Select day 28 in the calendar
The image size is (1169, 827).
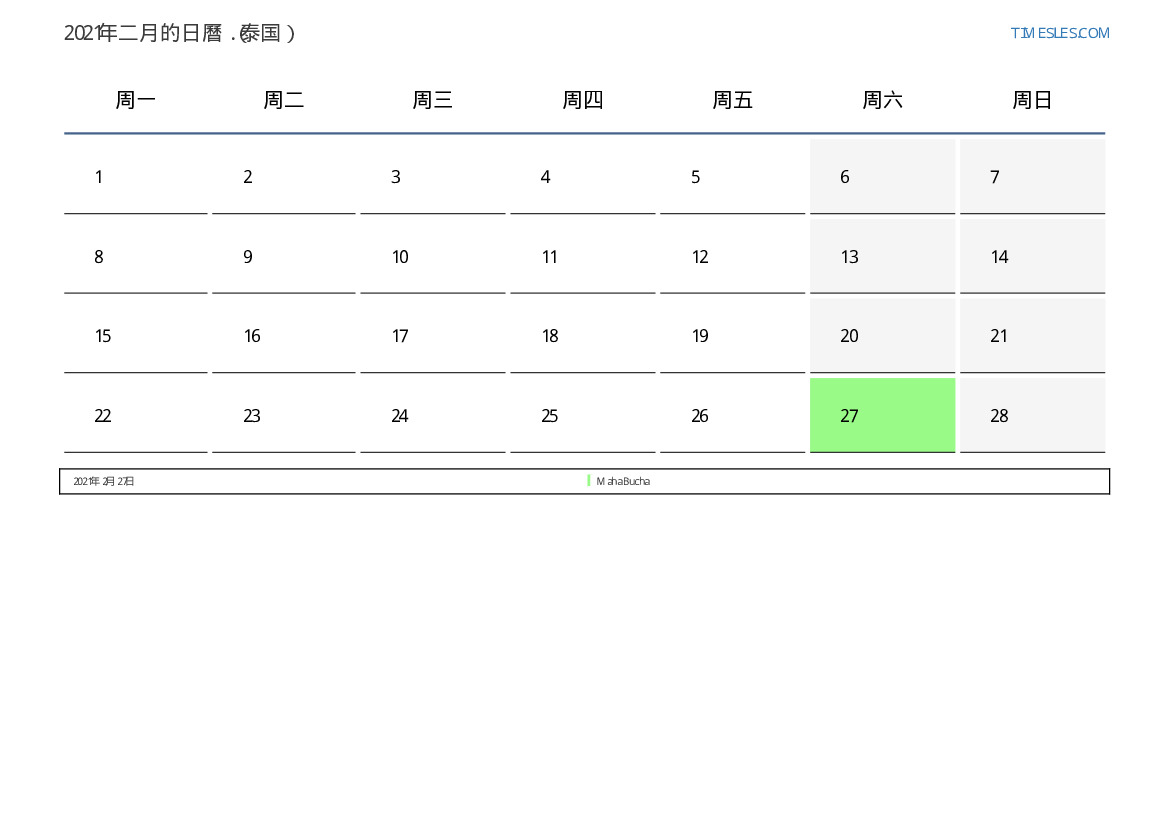(x=1032, y=416)
